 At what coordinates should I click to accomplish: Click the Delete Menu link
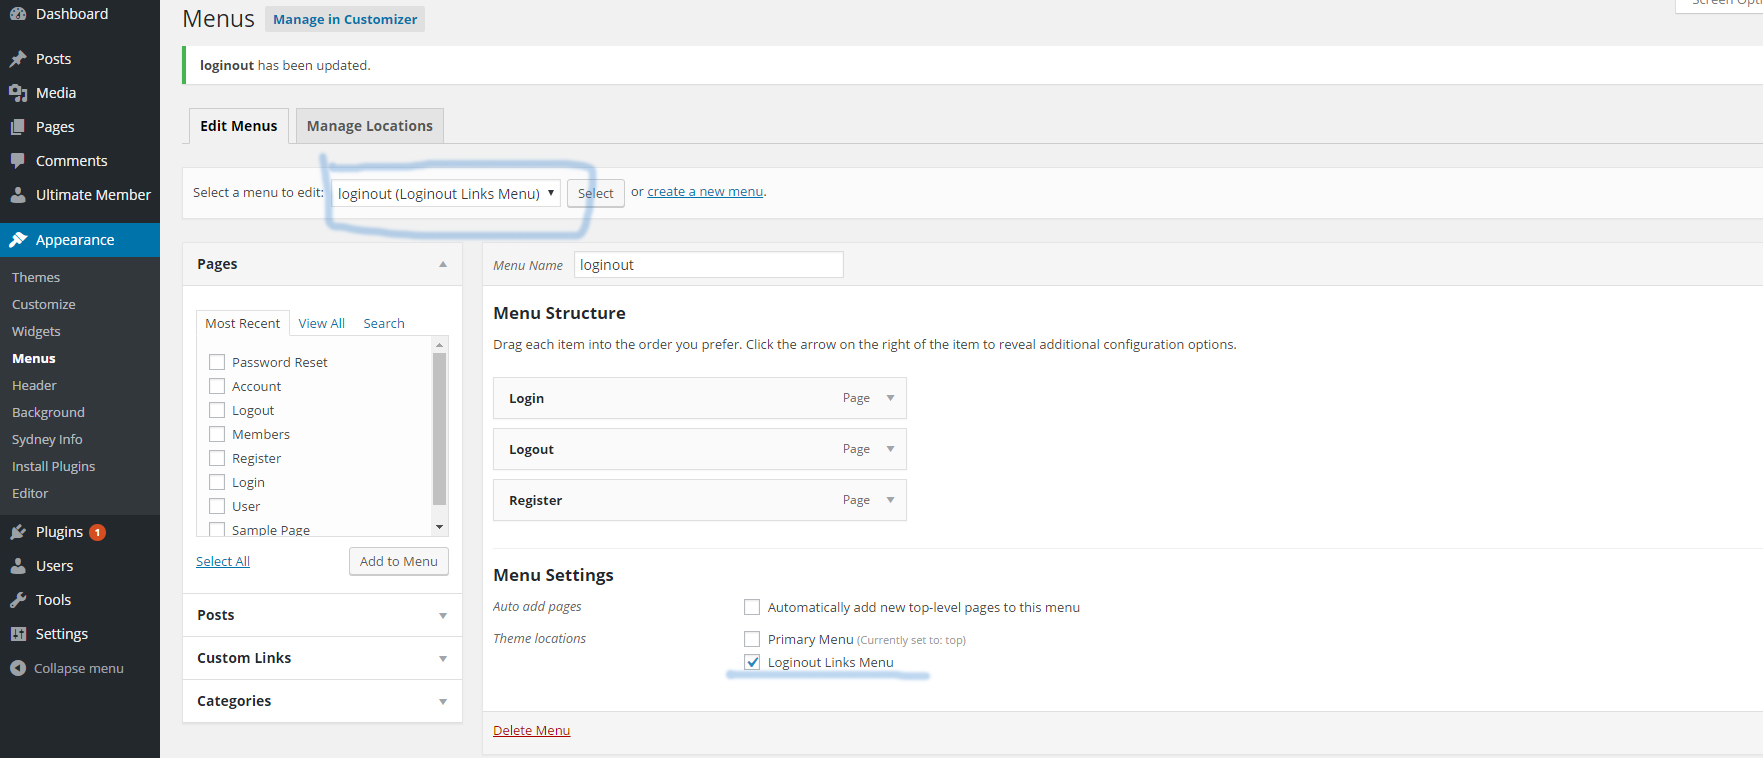pyautogui.click(x=531, y=730)
